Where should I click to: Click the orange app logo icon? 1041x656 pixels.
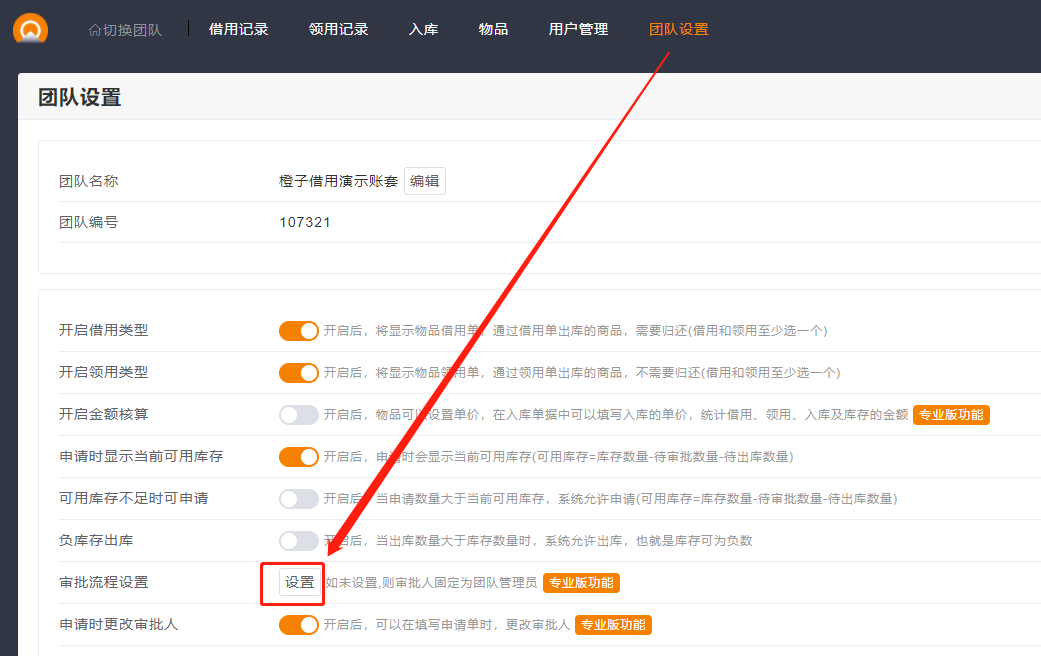pos(30,28)
